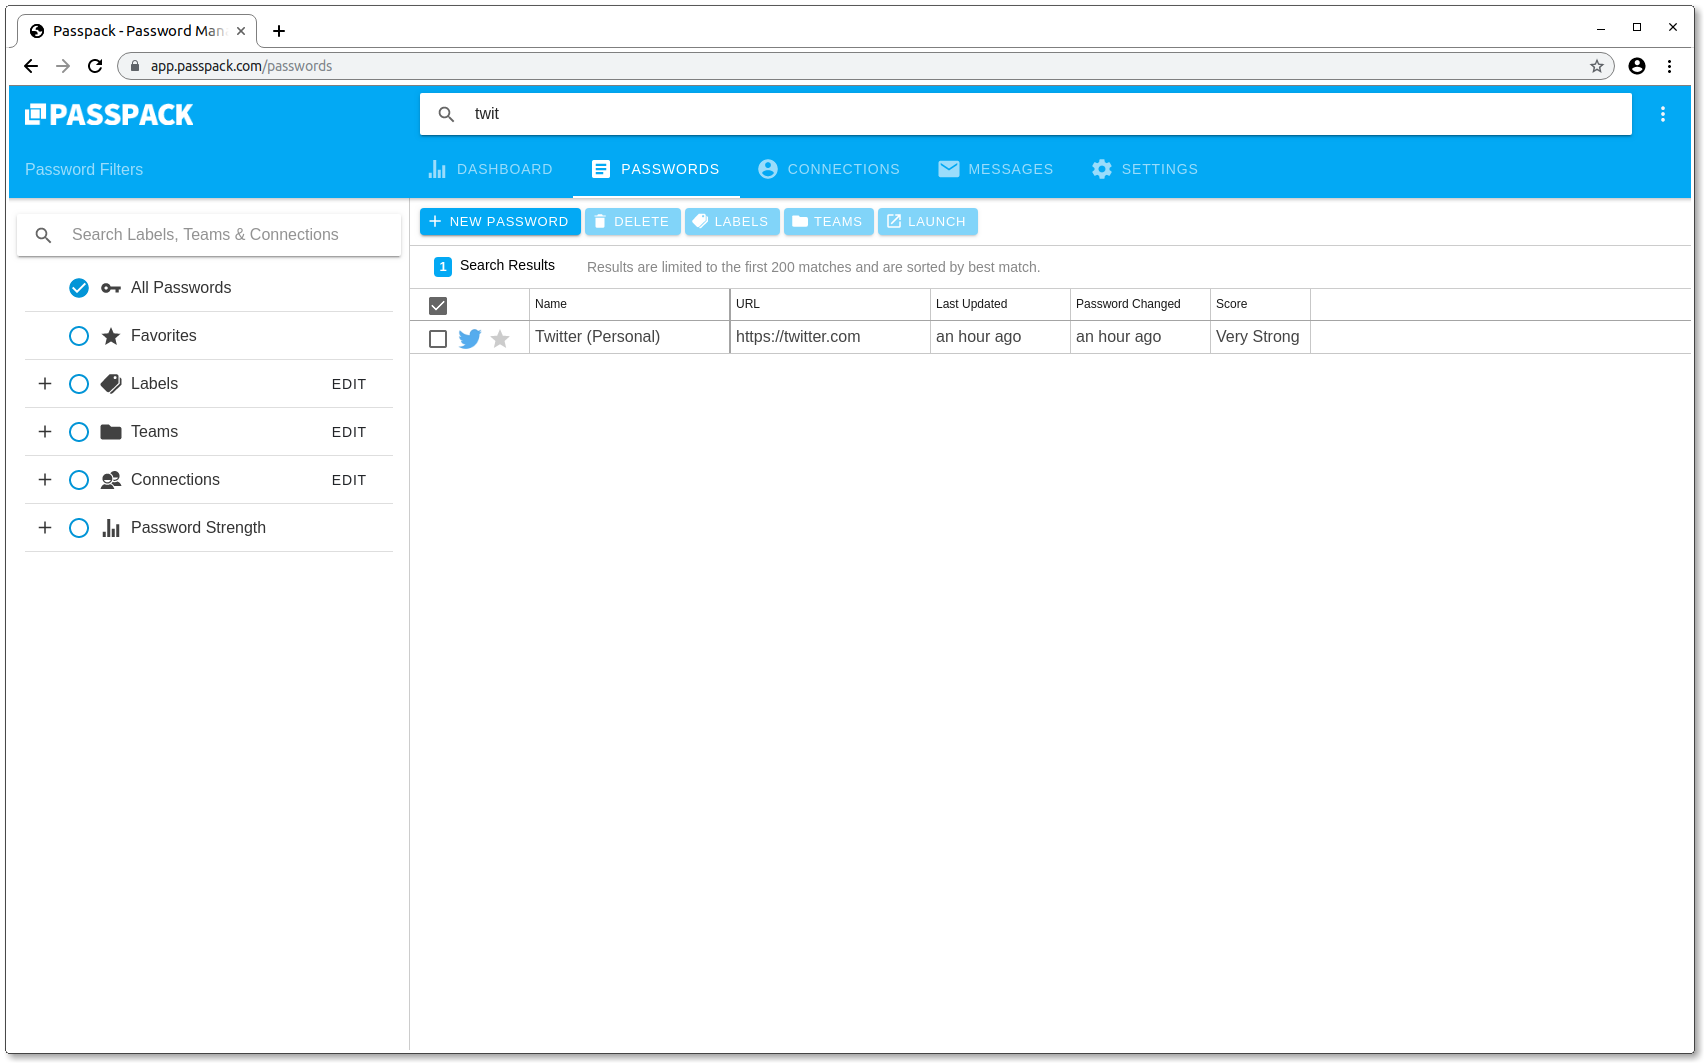Close the Passpack browser tab
This screenshot has height=1063, width=1704.
(x=241, y=31)
